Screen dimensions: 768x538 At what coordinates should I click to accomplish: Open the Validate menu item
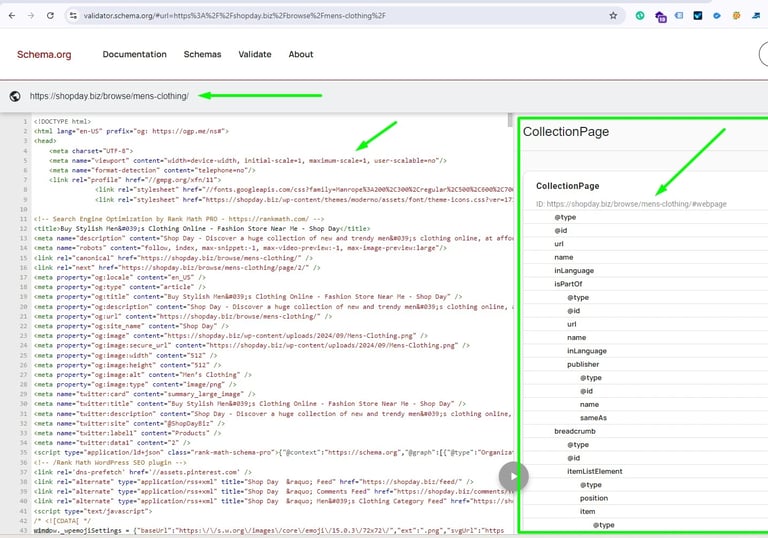[255, 54]
